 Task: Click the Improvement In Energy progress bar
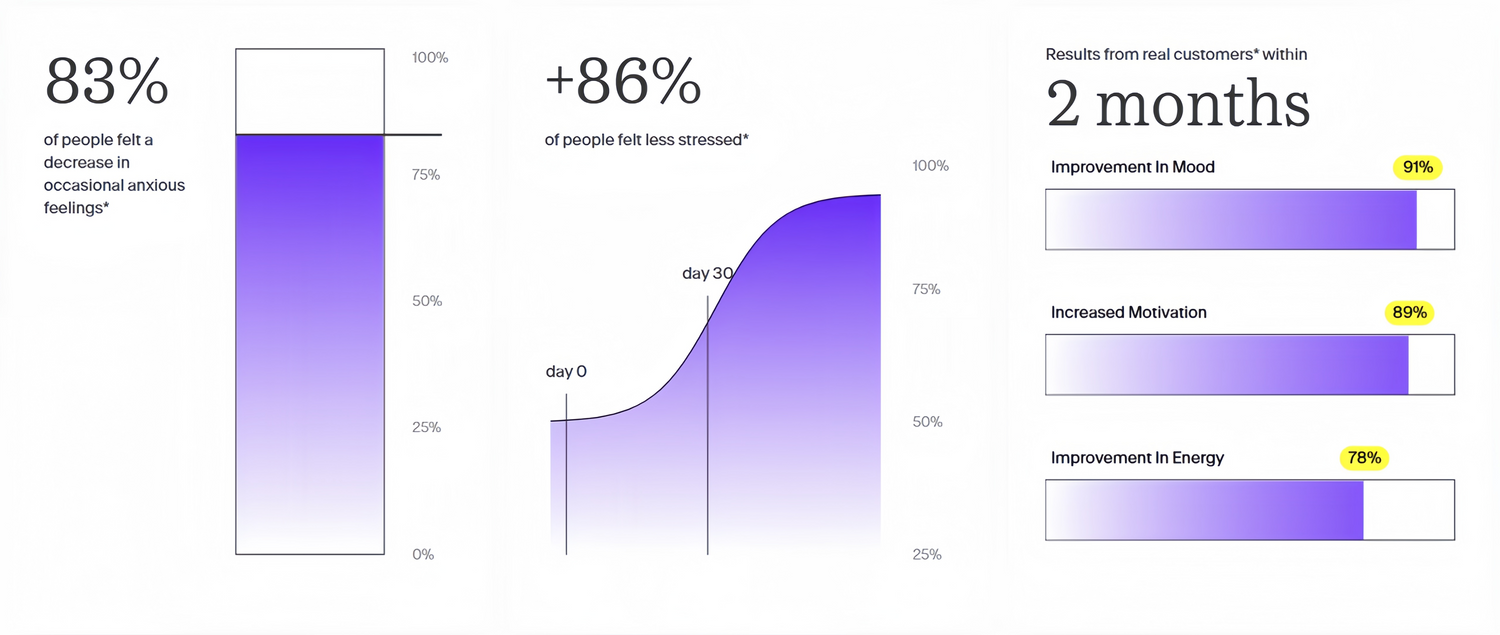coord(1249,510)
